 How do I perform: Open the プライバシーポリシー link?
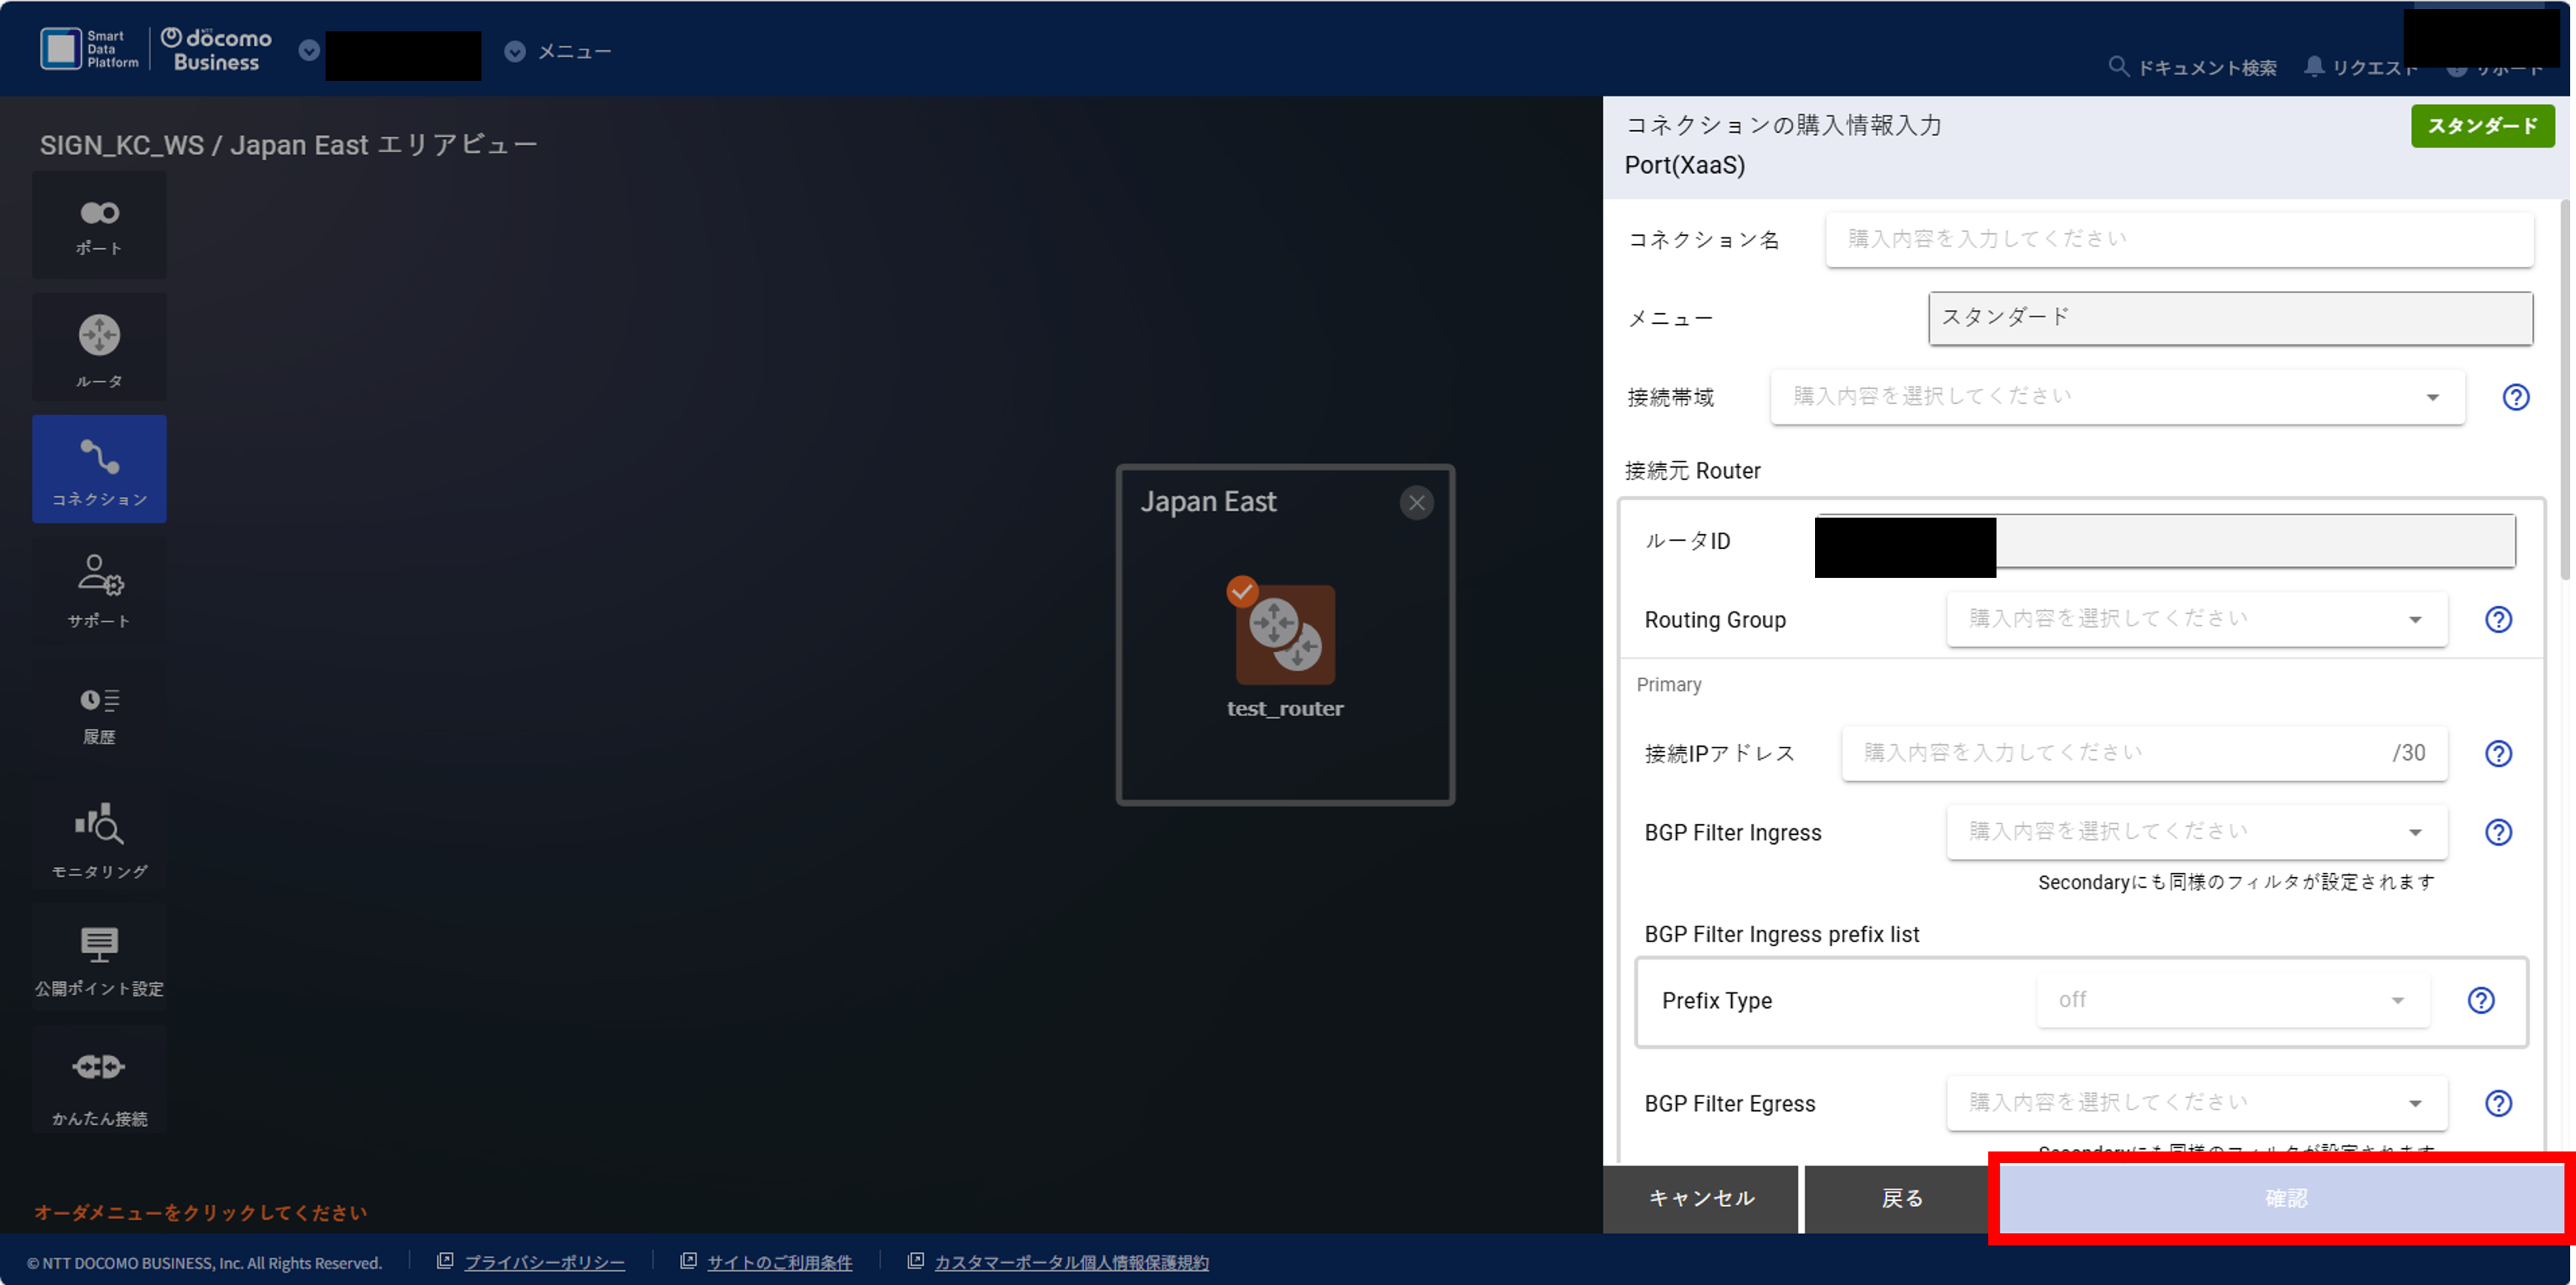point(544,1262)
